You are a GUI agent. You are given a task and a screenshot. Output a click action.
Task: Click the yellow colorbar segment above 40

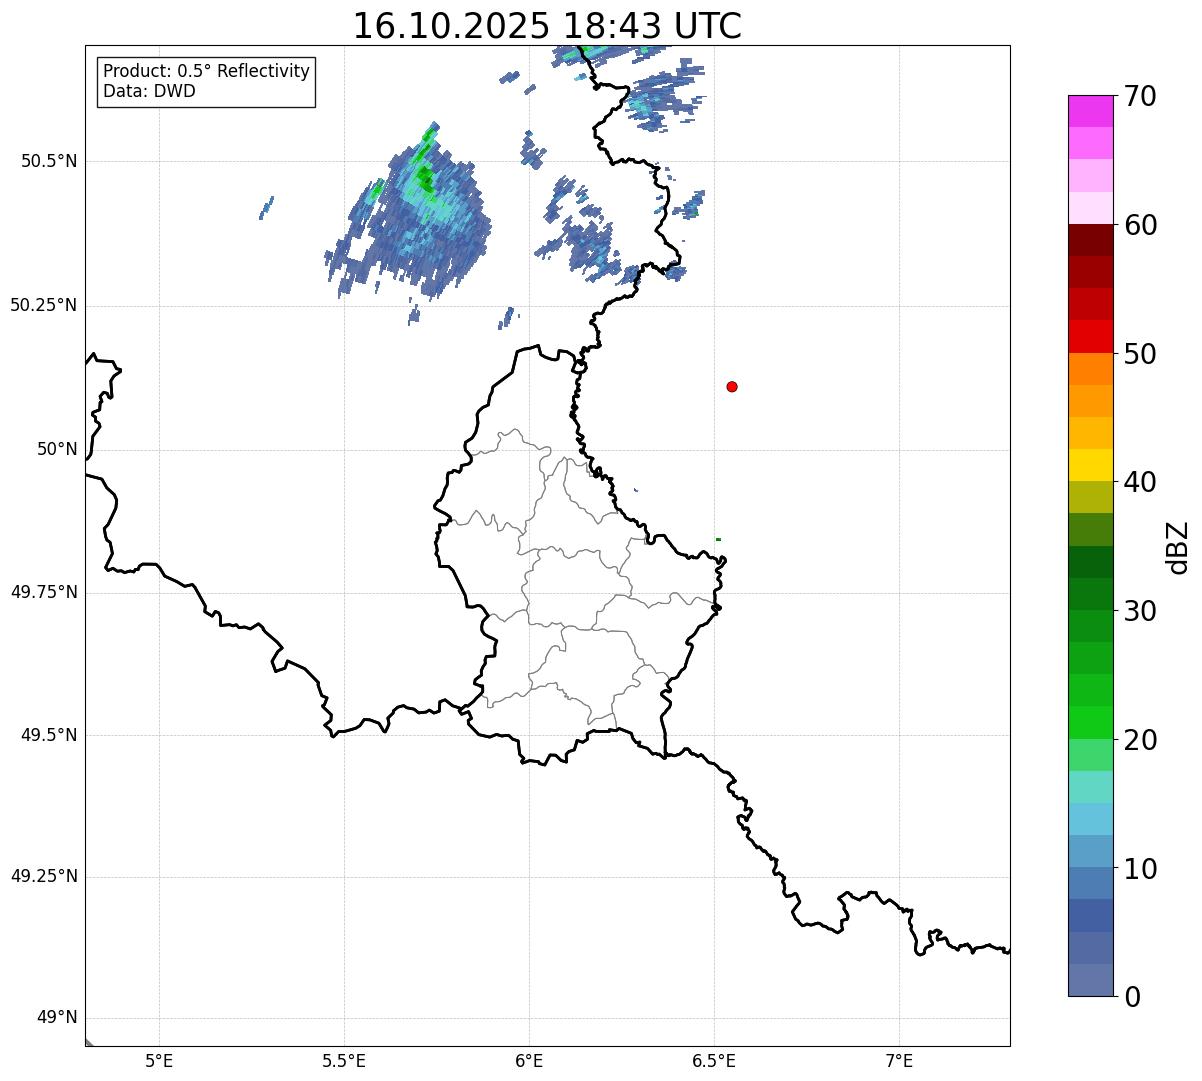tap(1090, 465)
